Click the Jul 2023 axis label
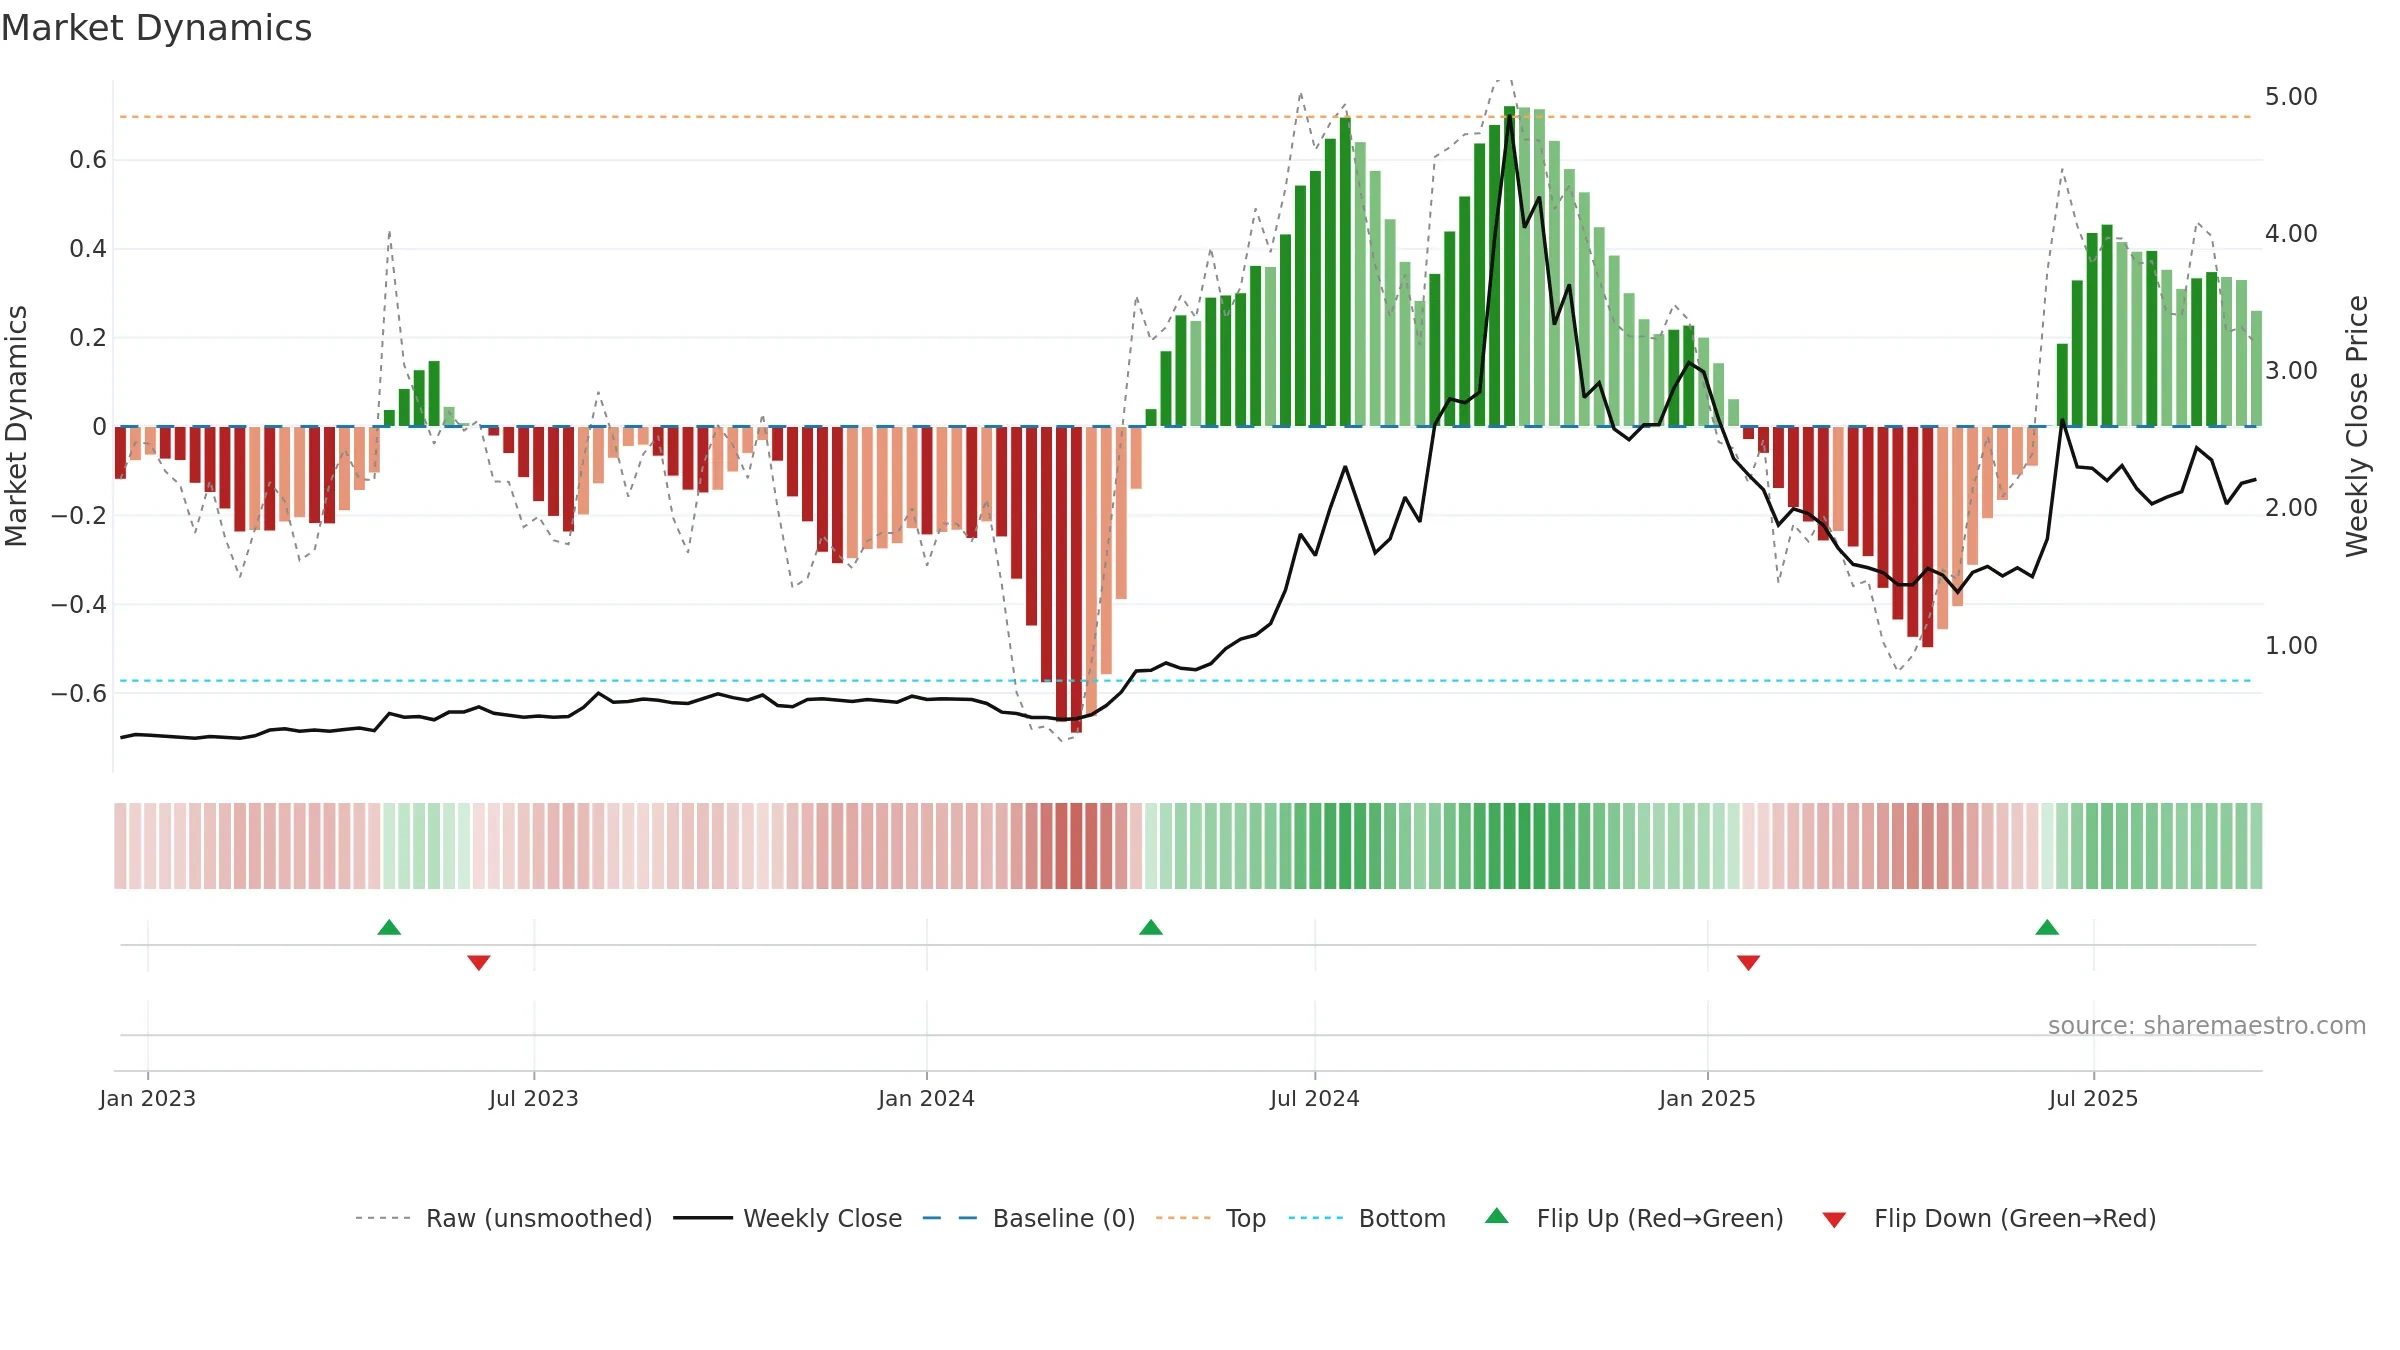Screen dimensions: 2400x1350 coord(534,1098)
